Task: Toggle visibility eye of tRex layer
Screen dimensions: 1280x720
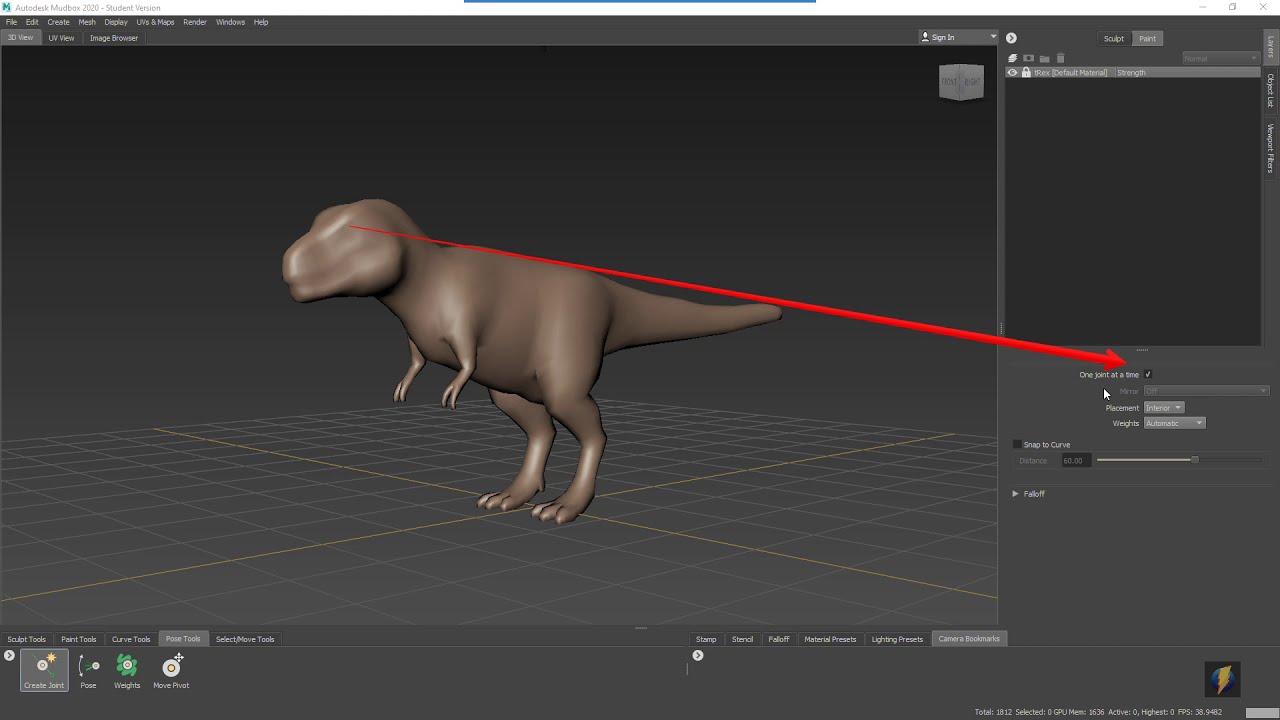Action: click(x=1013, y=73)
